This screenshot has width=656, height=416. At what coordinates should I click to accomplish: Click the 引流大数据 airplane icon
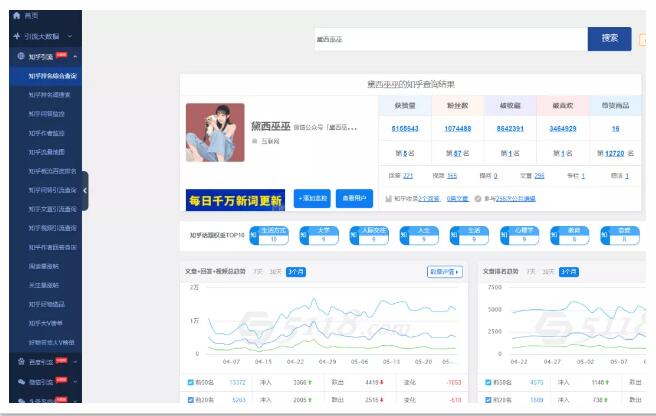(x=17, y=36)
